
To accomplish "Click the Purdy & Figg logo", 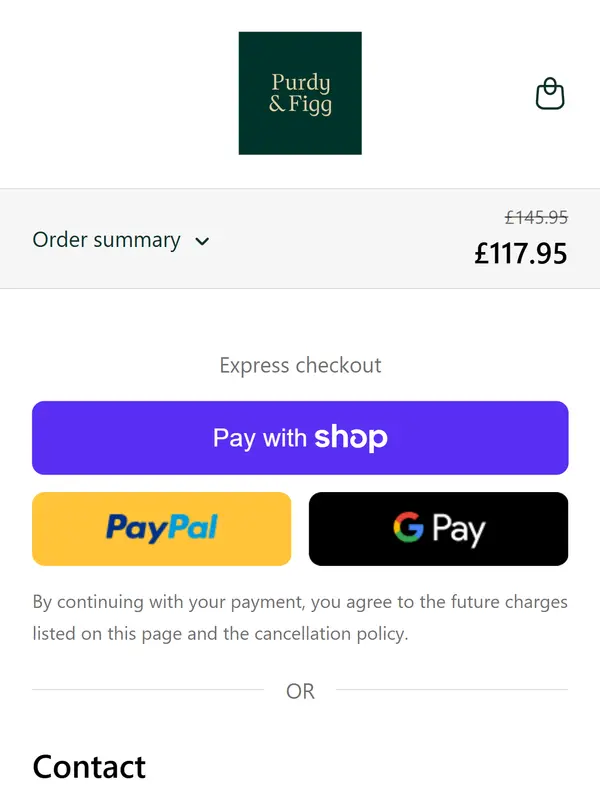I will coord(300,93).
